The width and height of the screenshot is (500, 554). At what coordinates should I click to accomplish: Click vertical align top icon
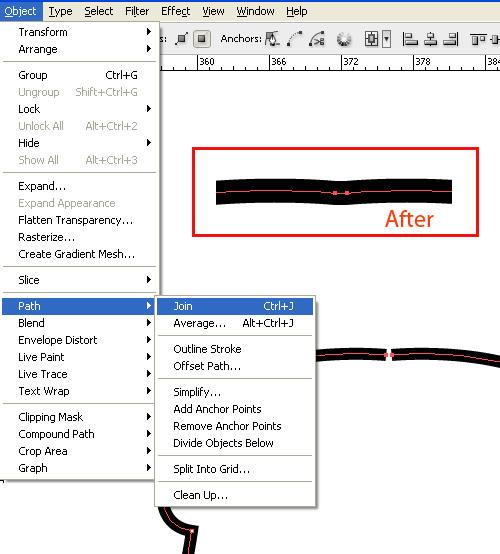click(478, 39)
